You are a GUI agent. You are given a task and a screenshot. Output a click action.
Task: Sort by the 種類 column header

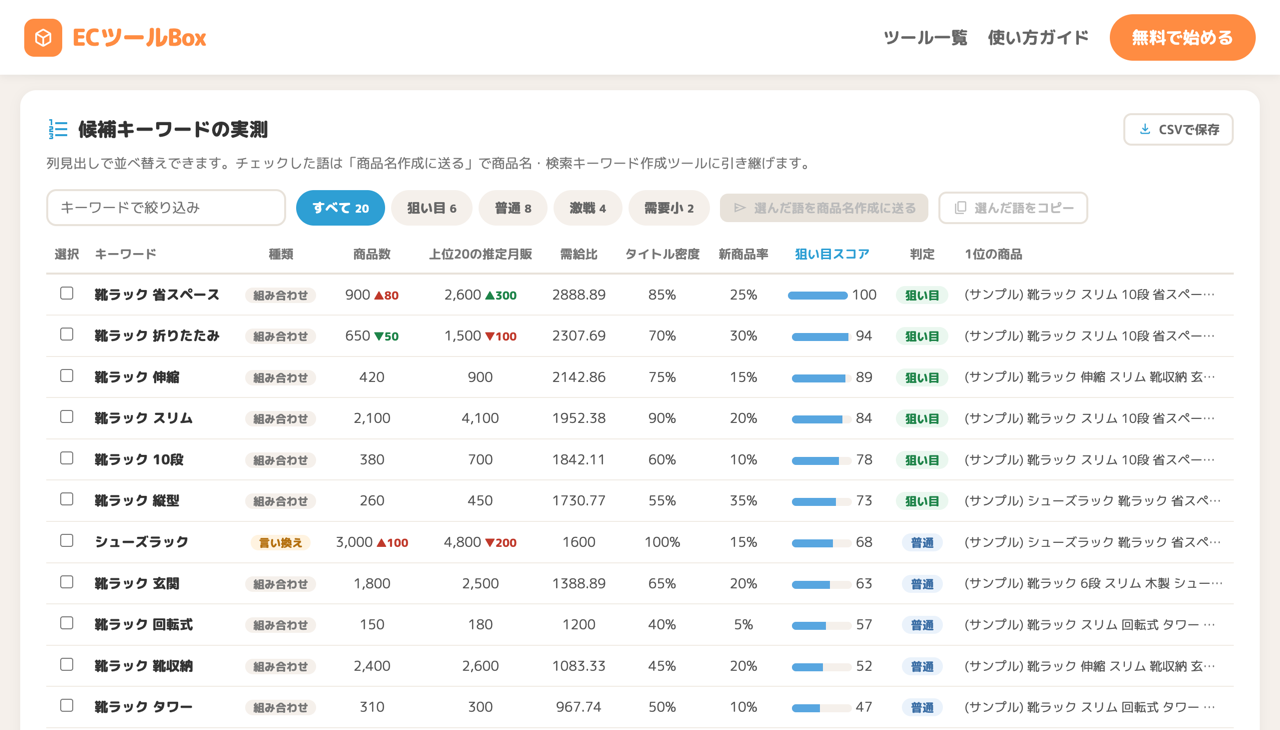click(281, 254)
